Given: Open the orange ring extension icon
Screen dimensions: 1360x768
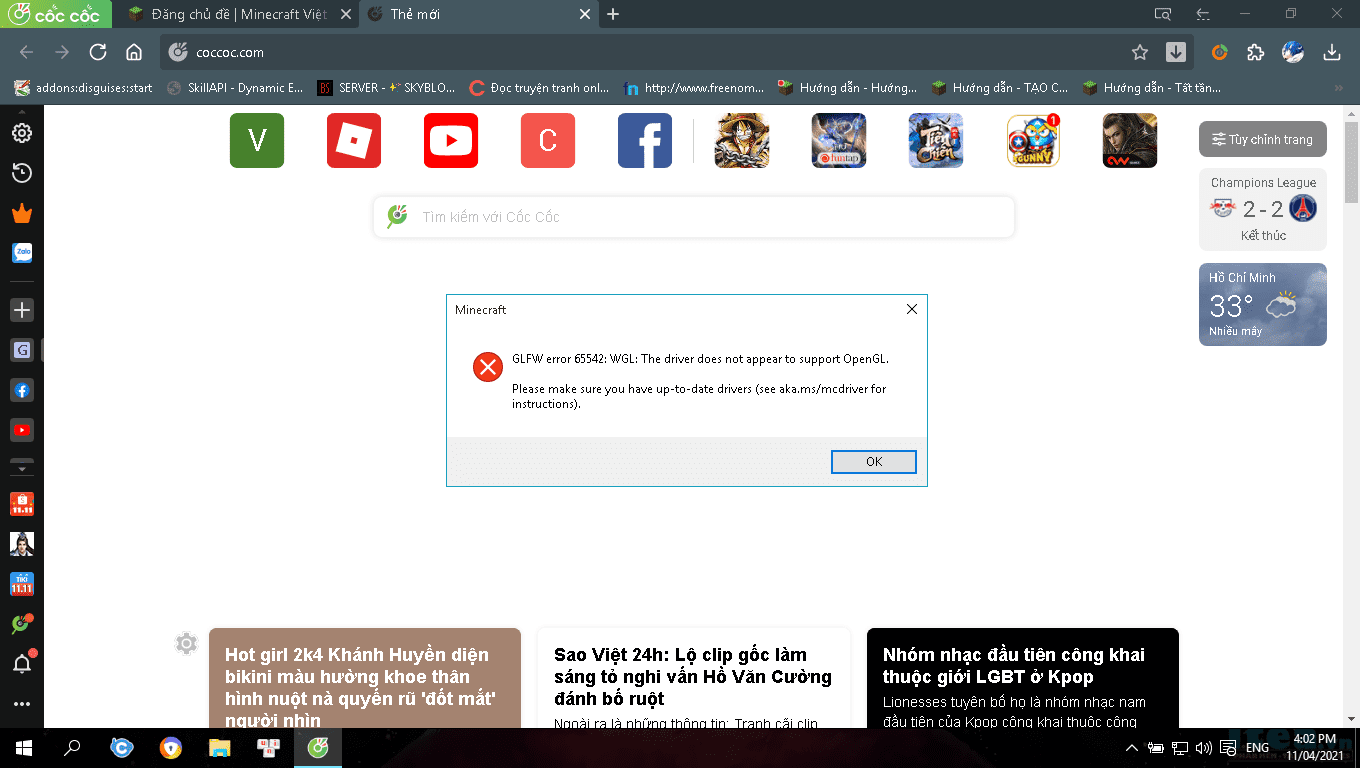Looking at the screenshot, I should coord(1220,52).
